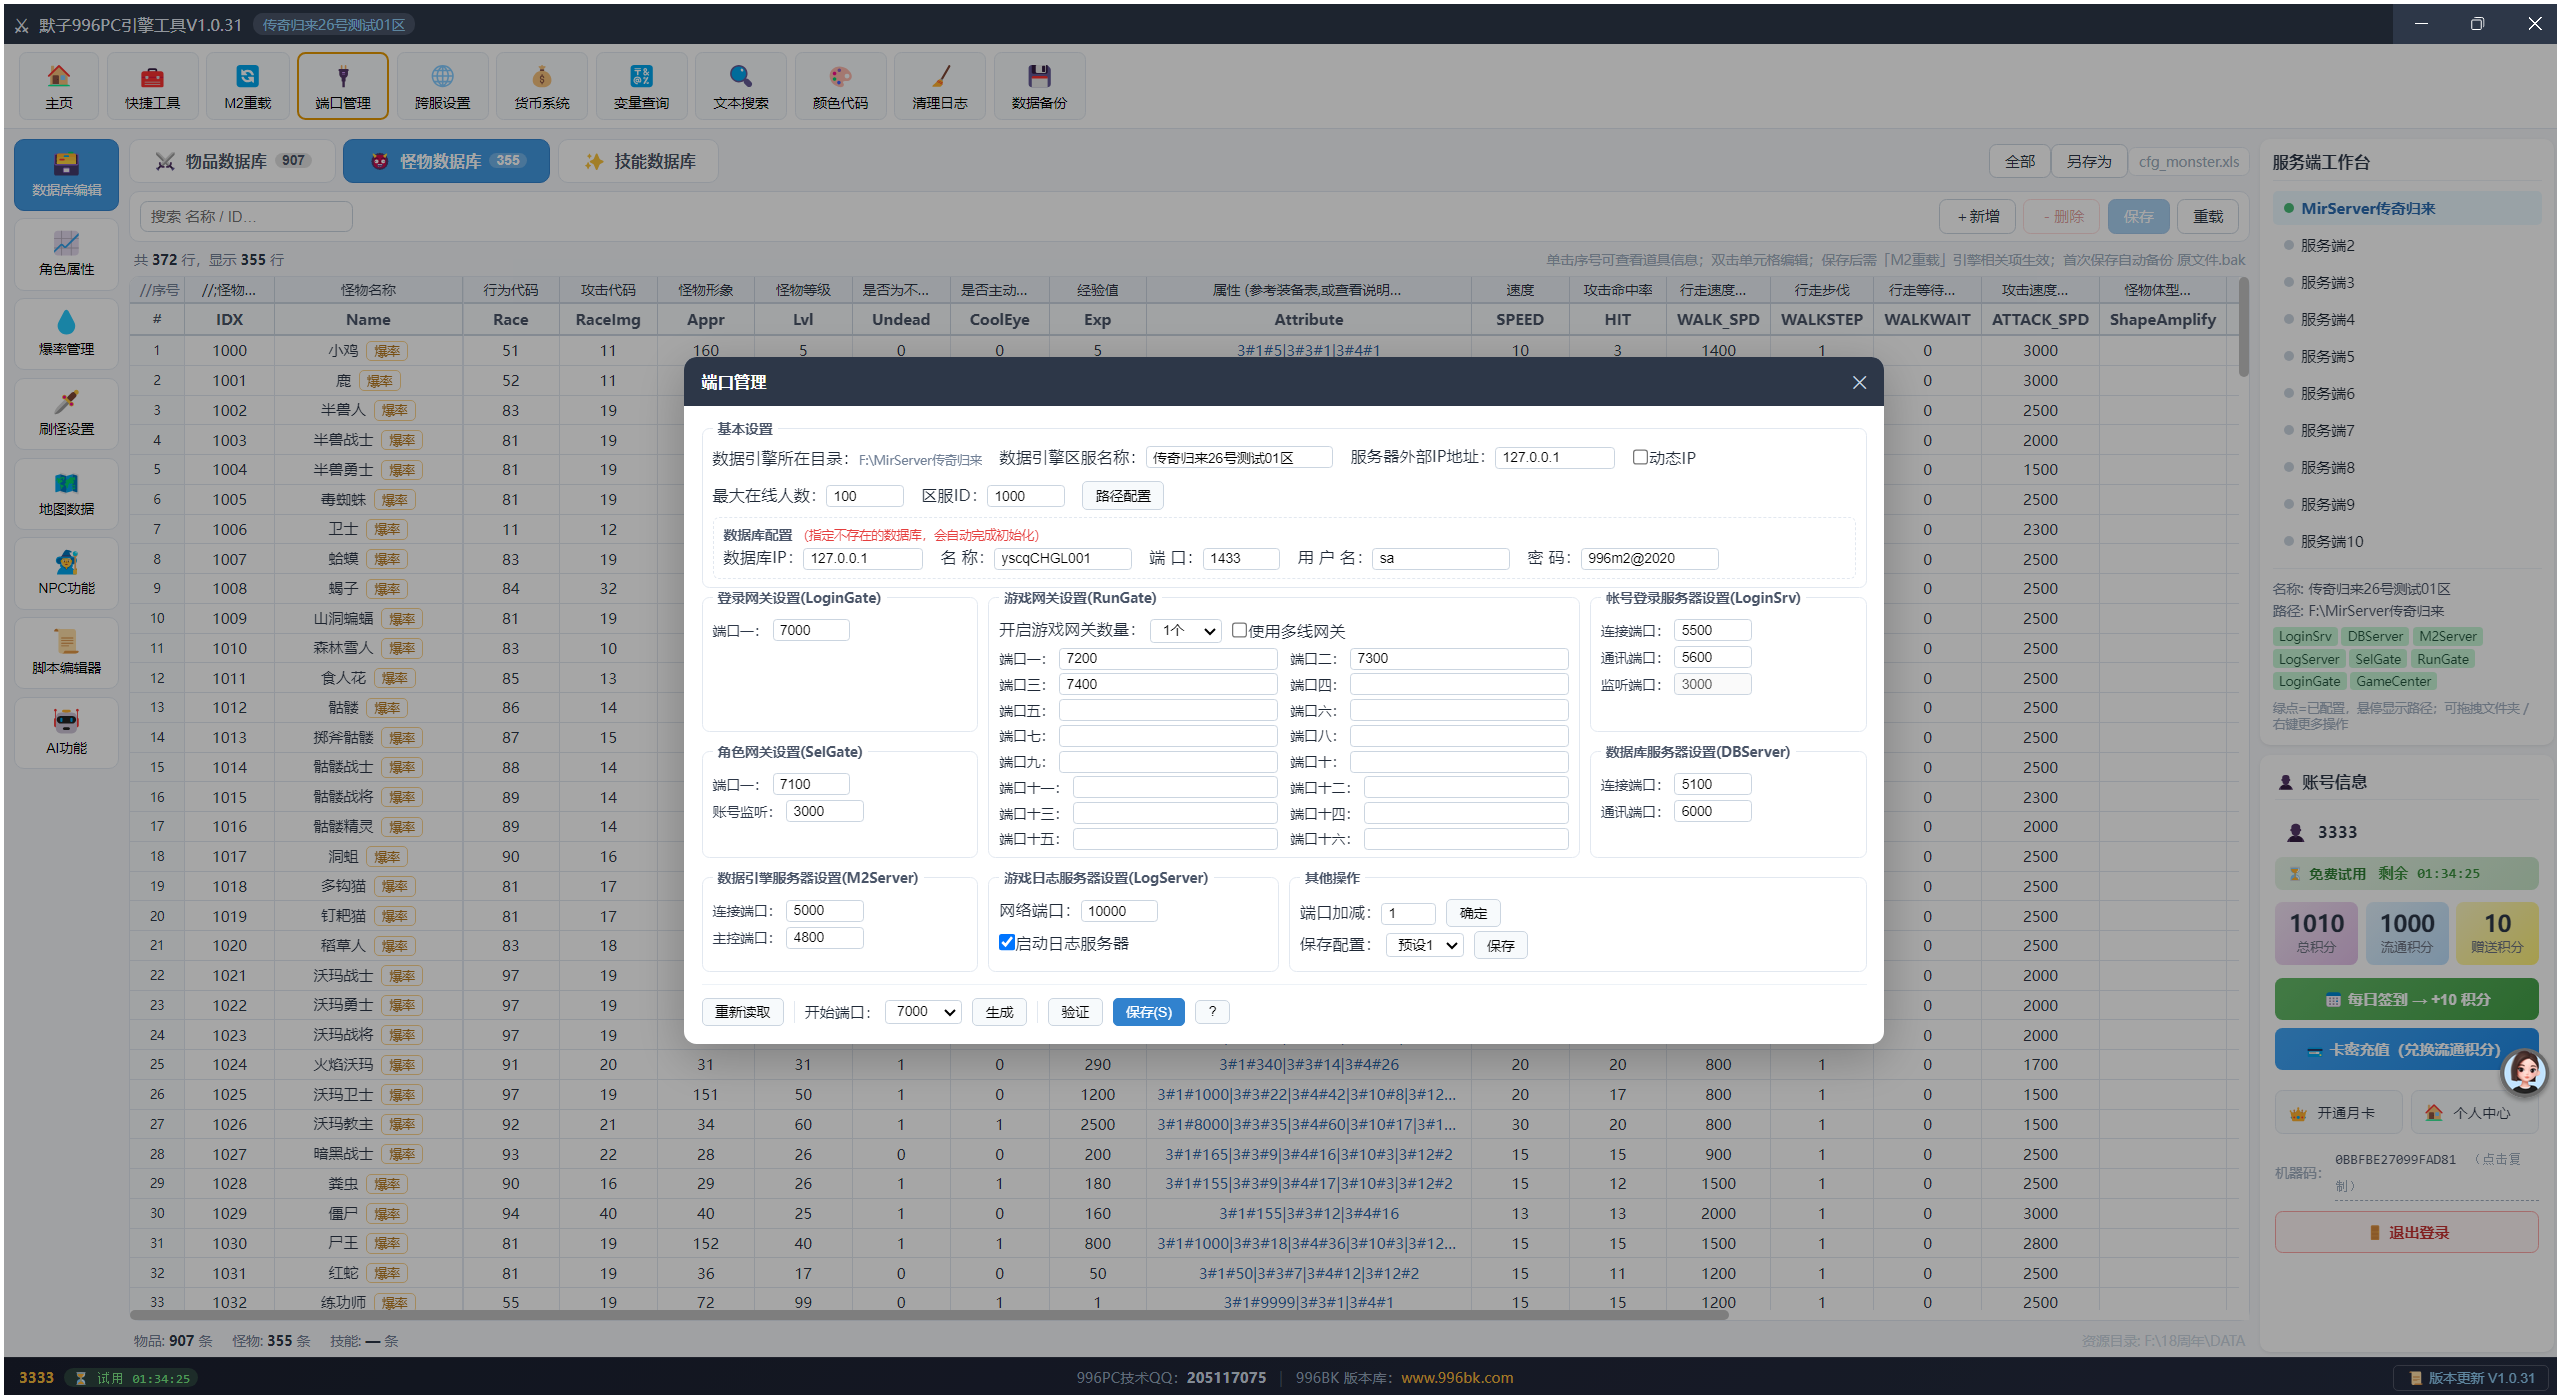The width and height of the screenshot is (2561, 1399).
Task: Click 生成 button next to start port
Action: (x=999, y=1012)
